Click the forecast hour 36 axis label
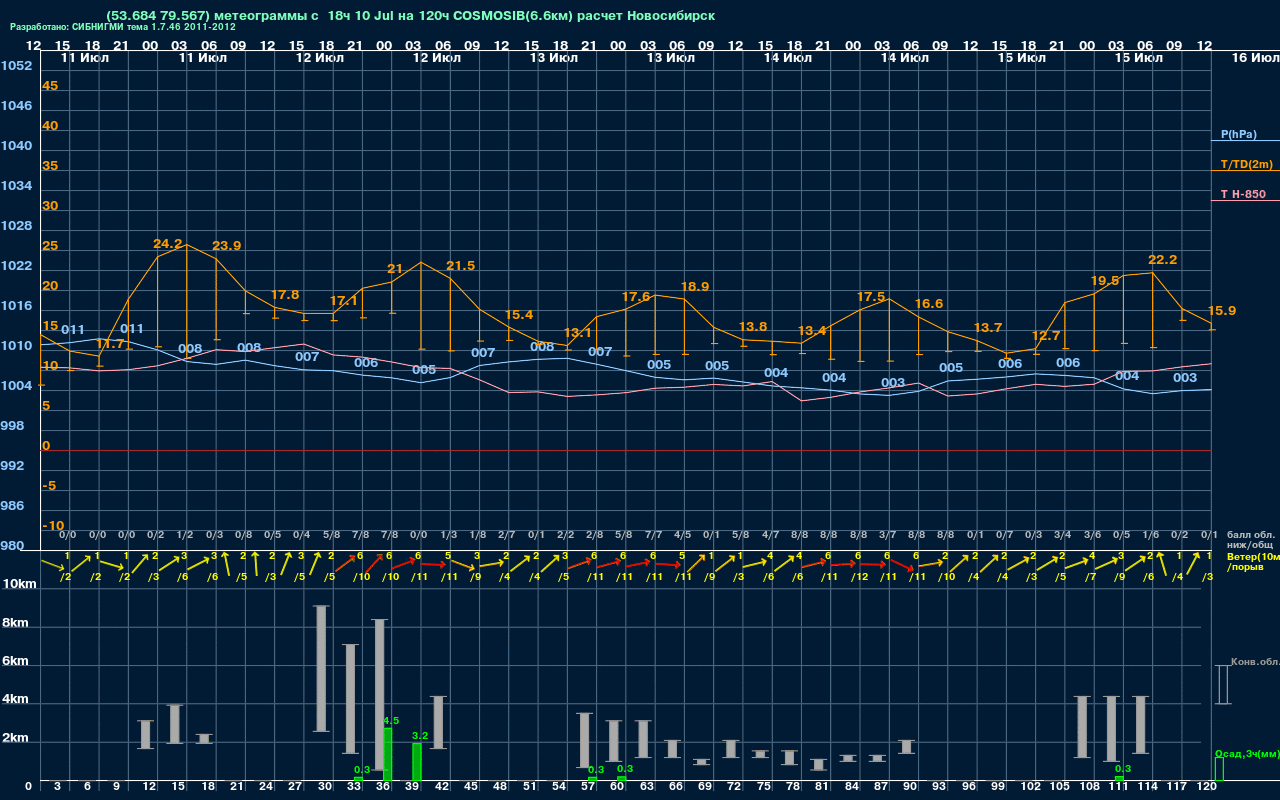Image resolution: width=1280 pixels, height=800 pixels. (x=383, y=787)
